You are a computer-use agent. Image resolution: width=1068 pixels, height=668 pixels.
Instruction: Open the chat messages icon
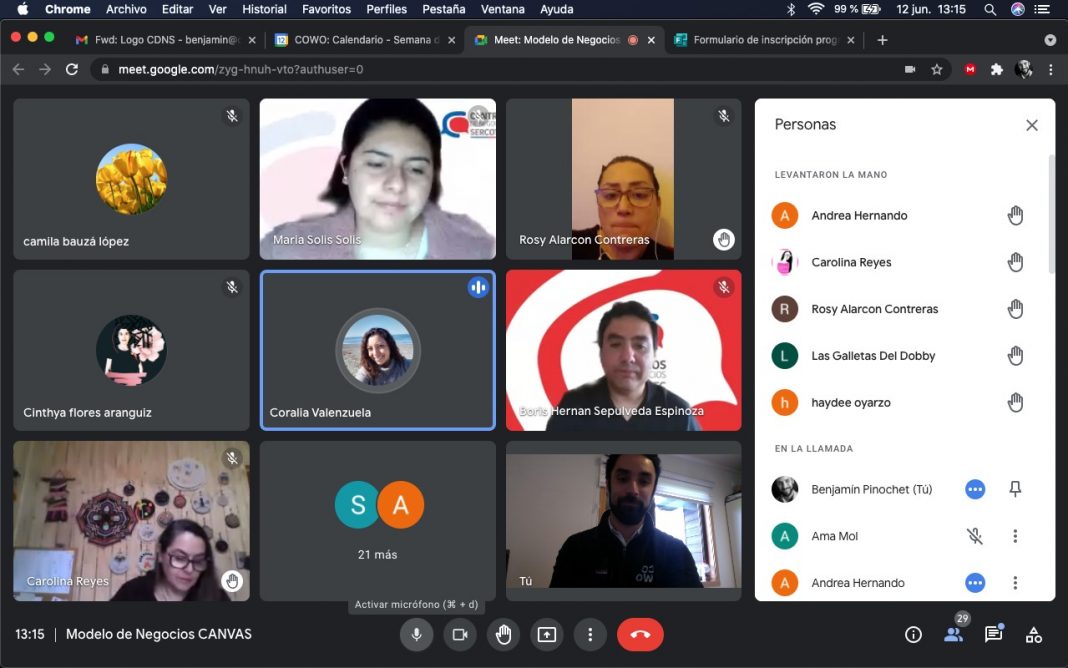(993, 634)
